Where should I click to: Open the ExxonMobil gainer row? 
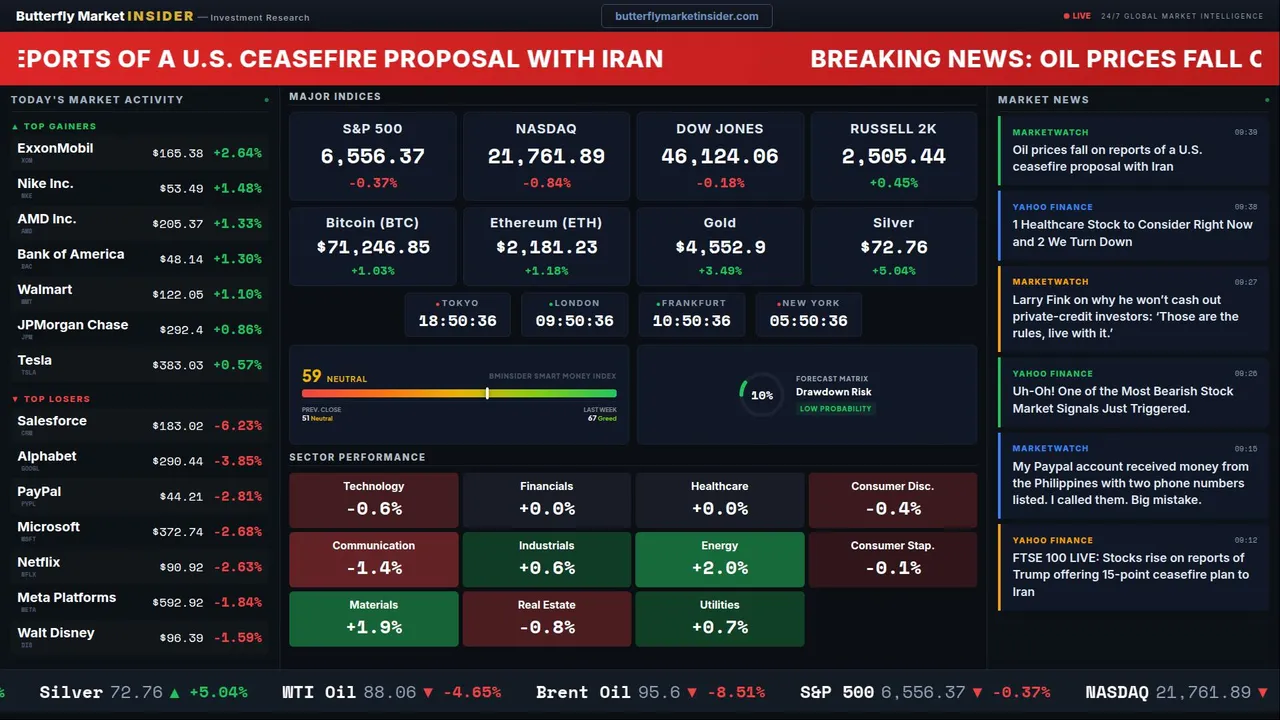(139, 153)
